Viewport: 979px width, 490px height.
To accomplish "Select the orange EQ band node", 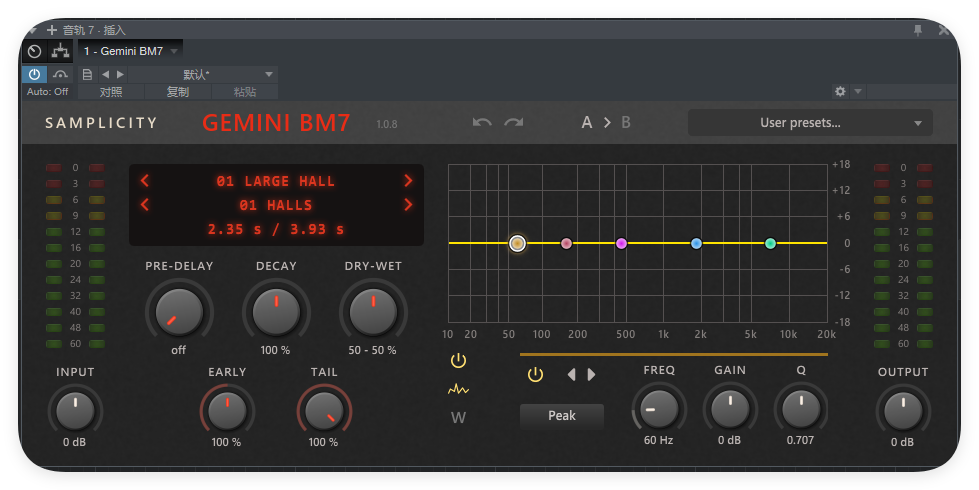I will tap(517, 243).
